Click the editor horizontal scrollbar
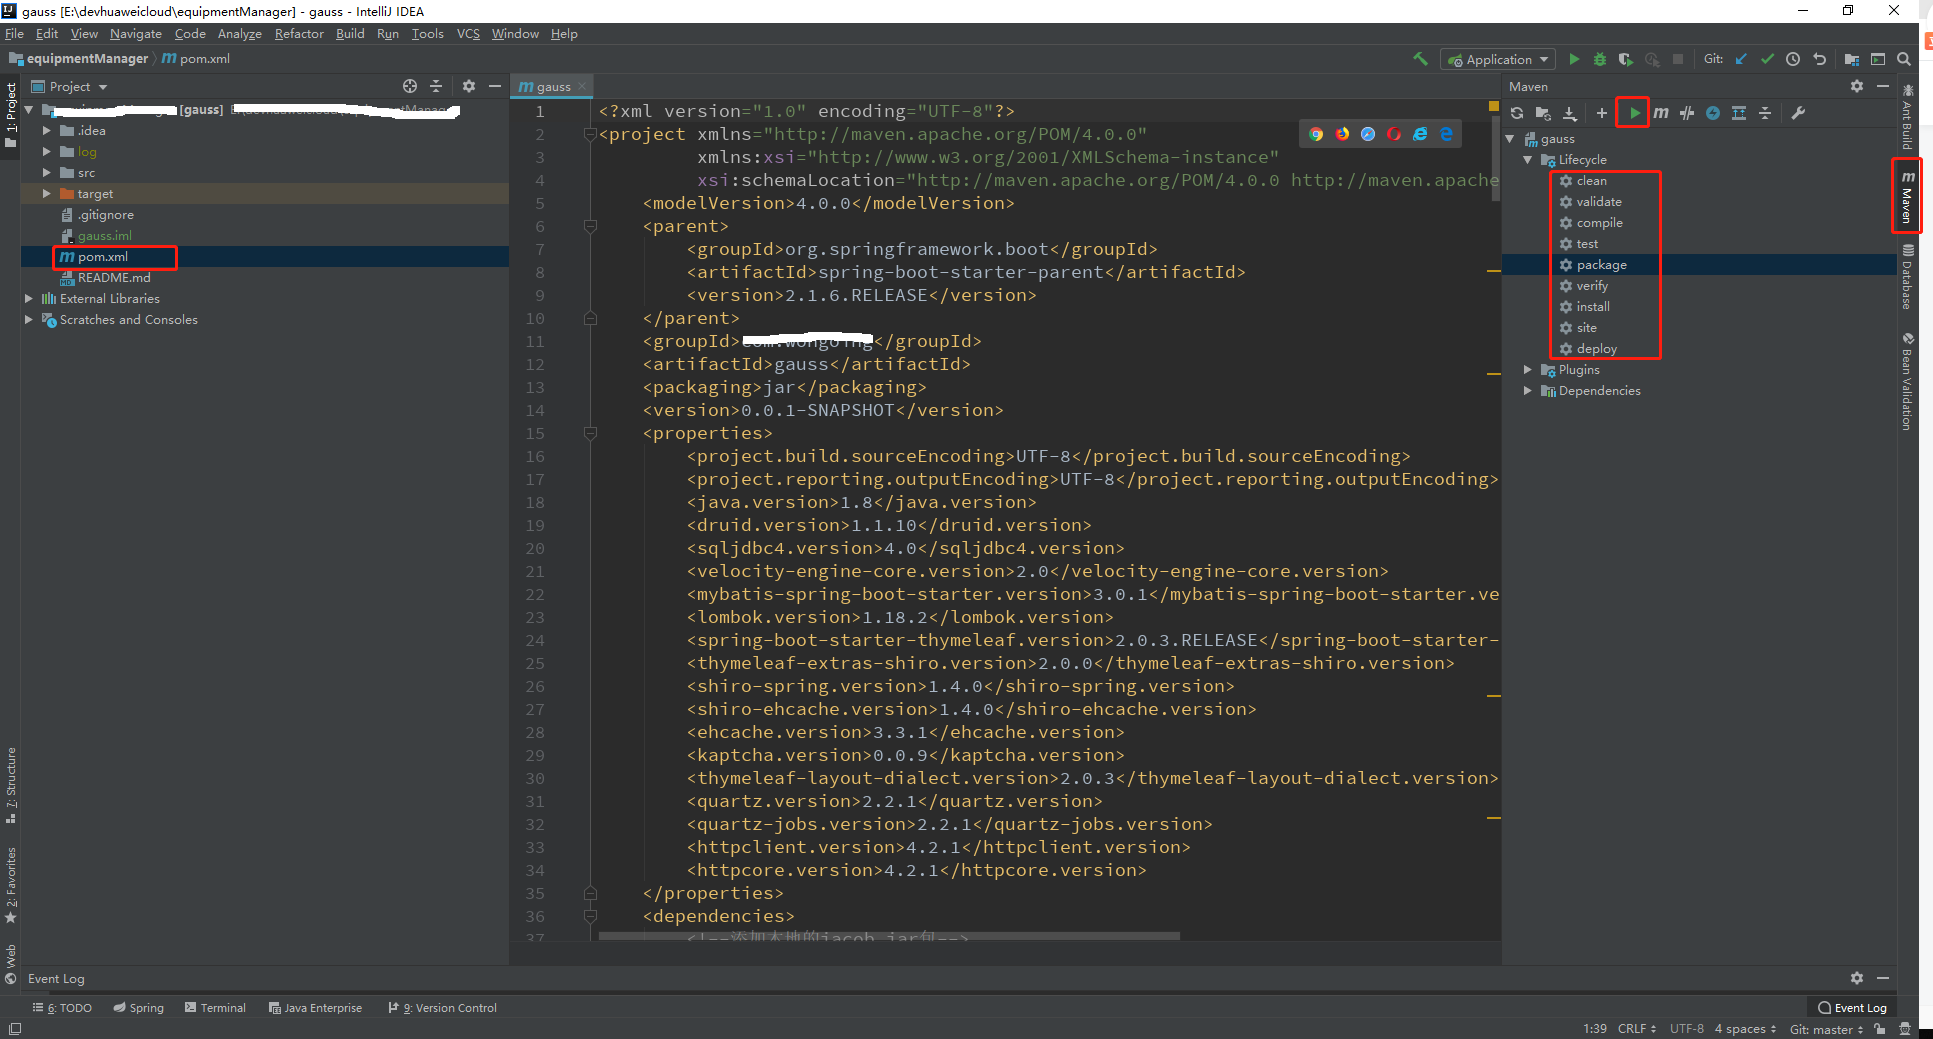This screenshot has width=1933, height=1039. pyautogui.click(x=889, y=936)
